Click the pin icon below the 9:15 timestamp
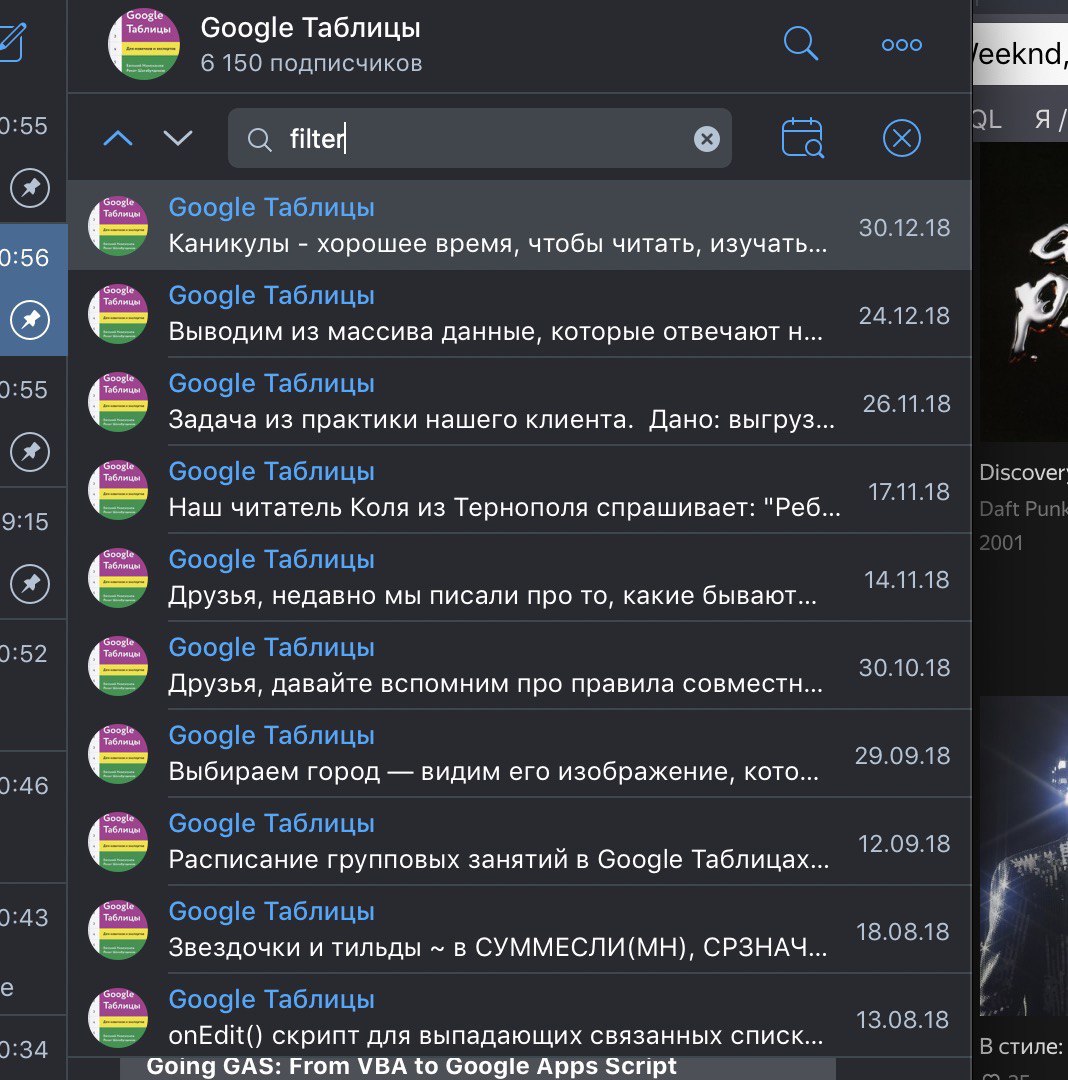The width and height of the screenshot is (1068, 1080). (30, 584)
